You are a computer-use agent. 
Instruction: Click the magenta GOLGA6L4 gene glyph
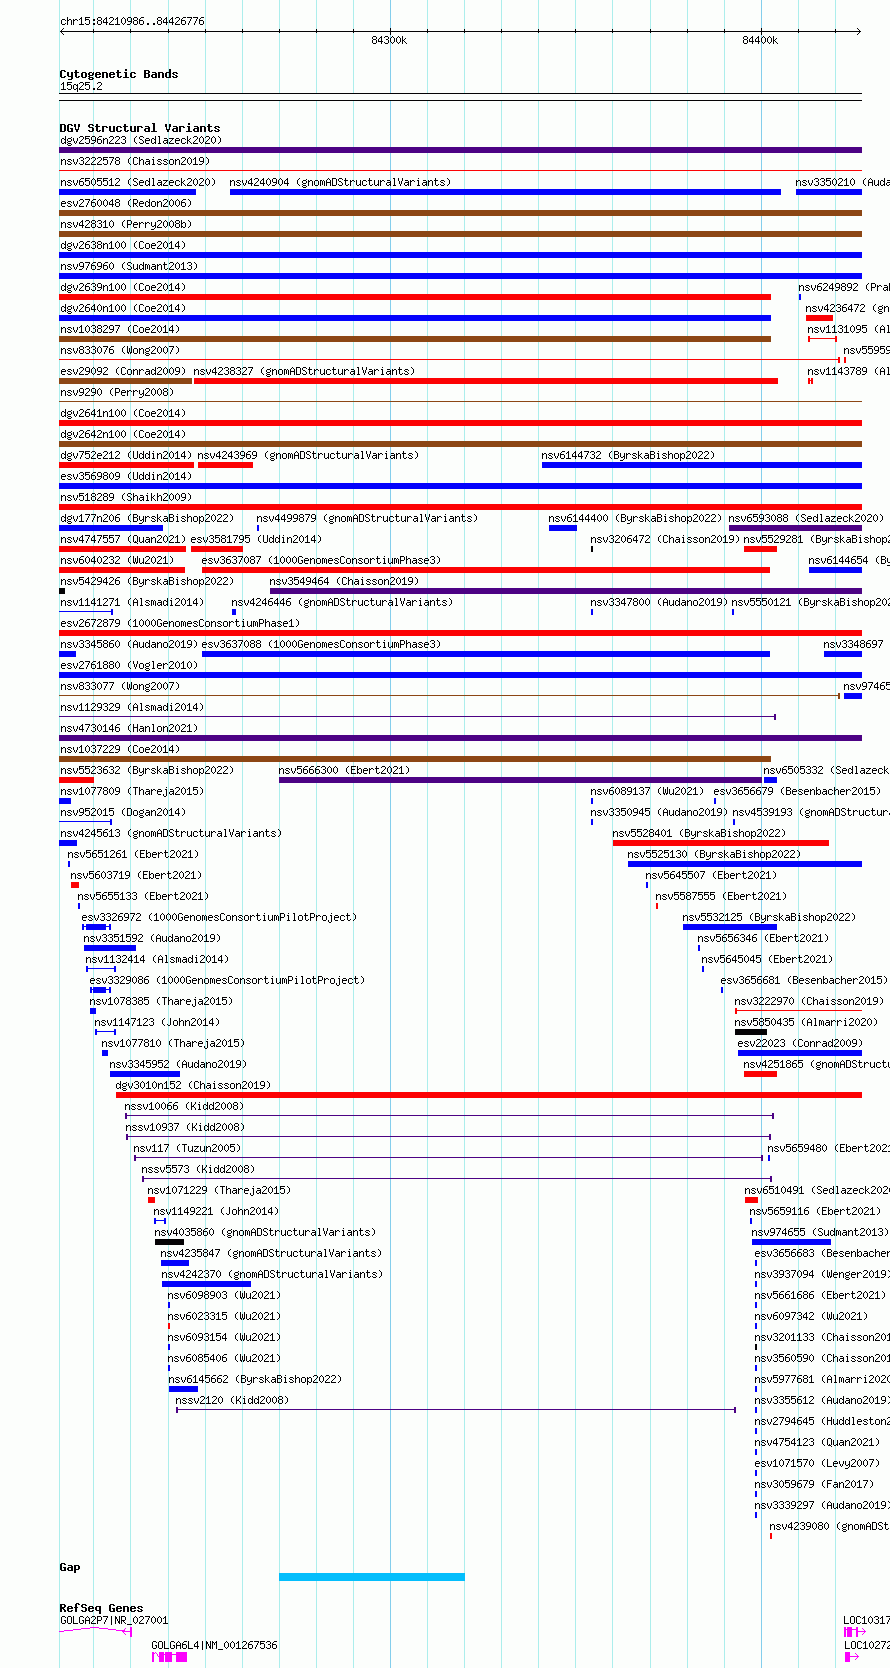tap(169, 1657)
